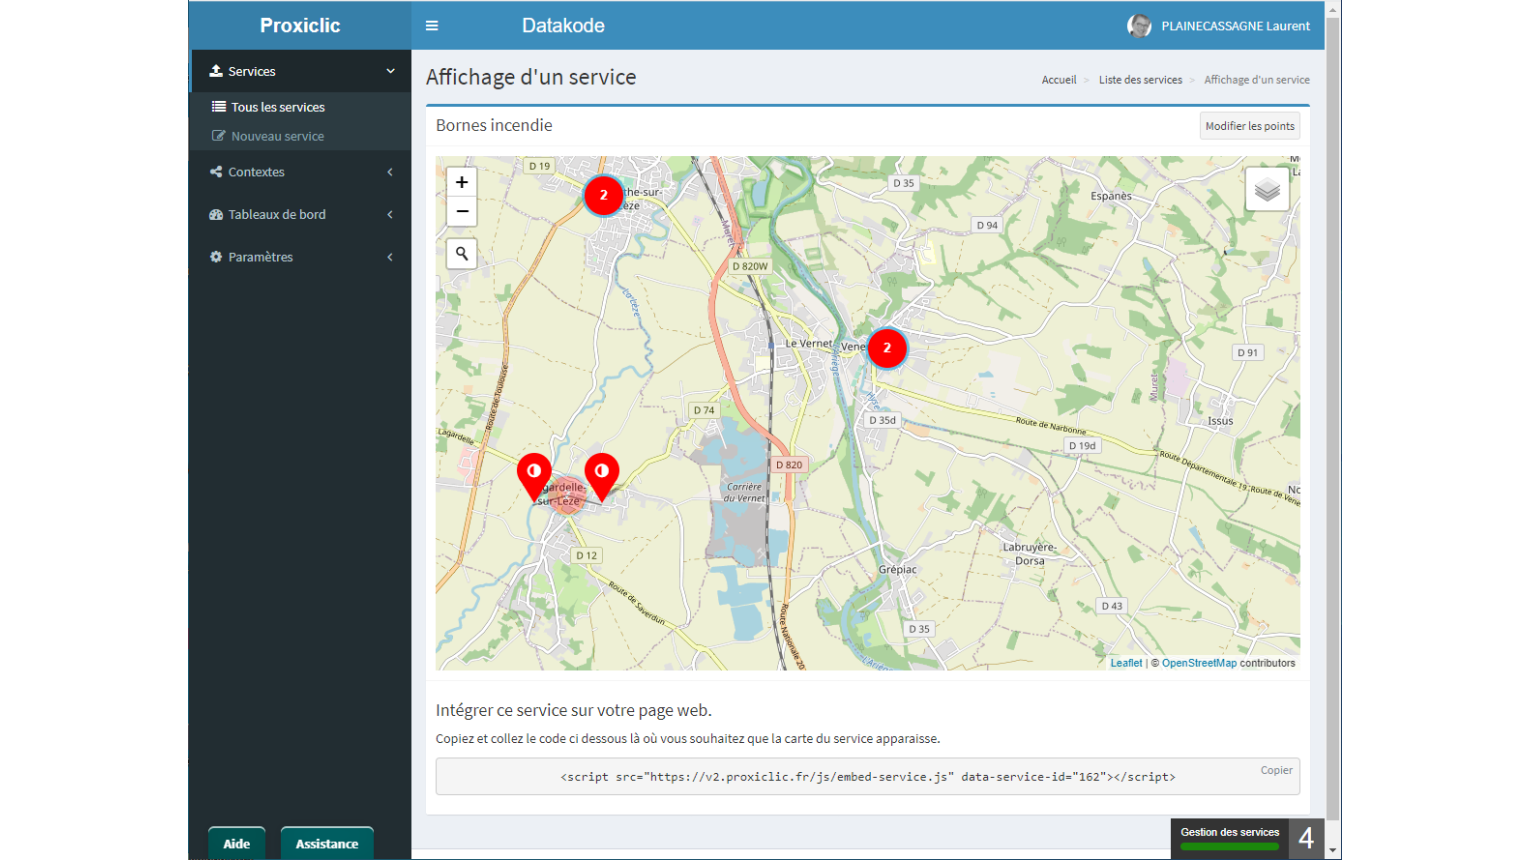Click the scrollbar up arrow
This screenshot has width=1530, height=860.
[x=1333, y=9]
